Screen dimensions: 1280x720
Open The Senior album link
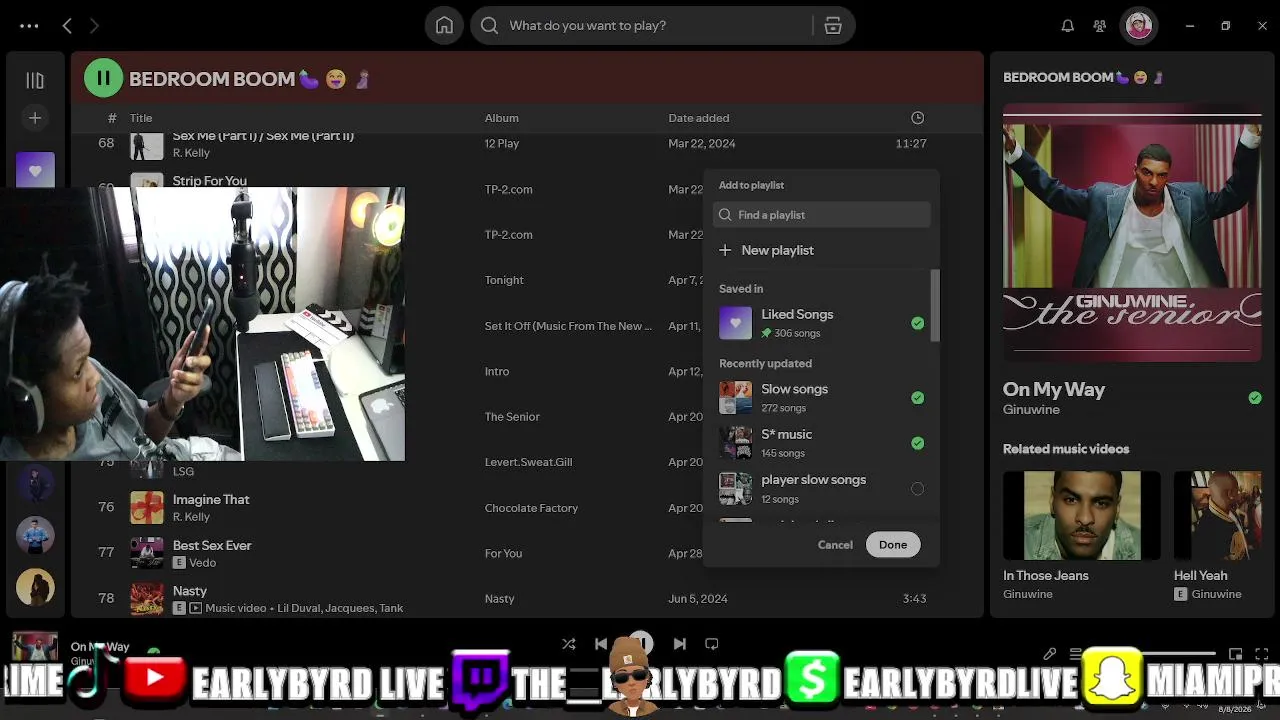coord(512,417)
